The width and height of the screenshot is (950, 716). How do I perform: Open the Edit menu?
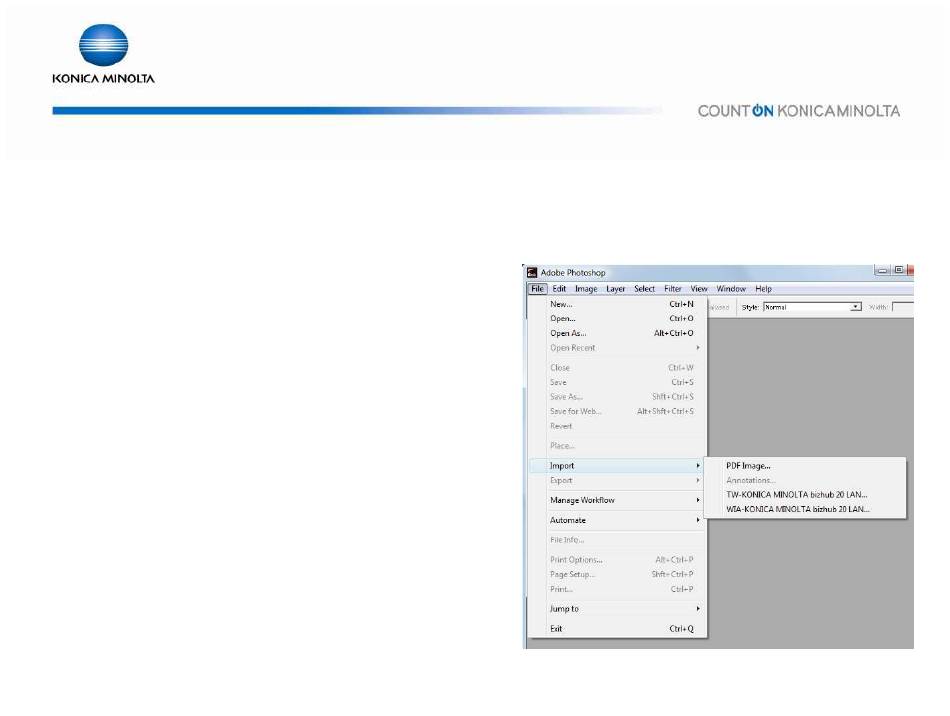(559, 289)
